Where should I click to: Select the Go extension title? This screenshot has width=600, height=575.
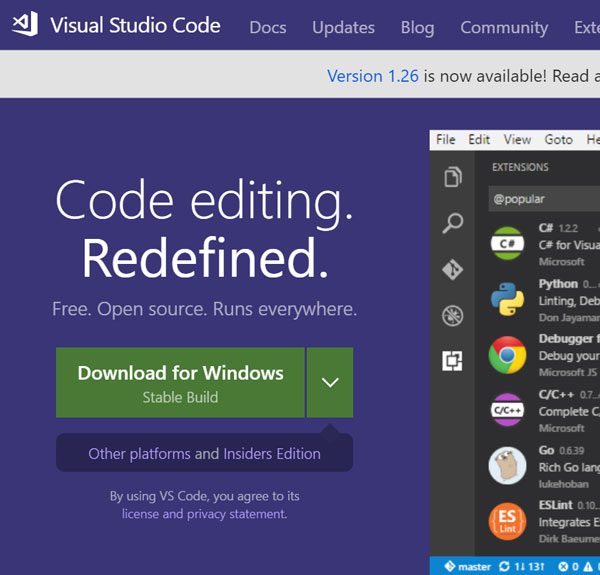[546, 450]
